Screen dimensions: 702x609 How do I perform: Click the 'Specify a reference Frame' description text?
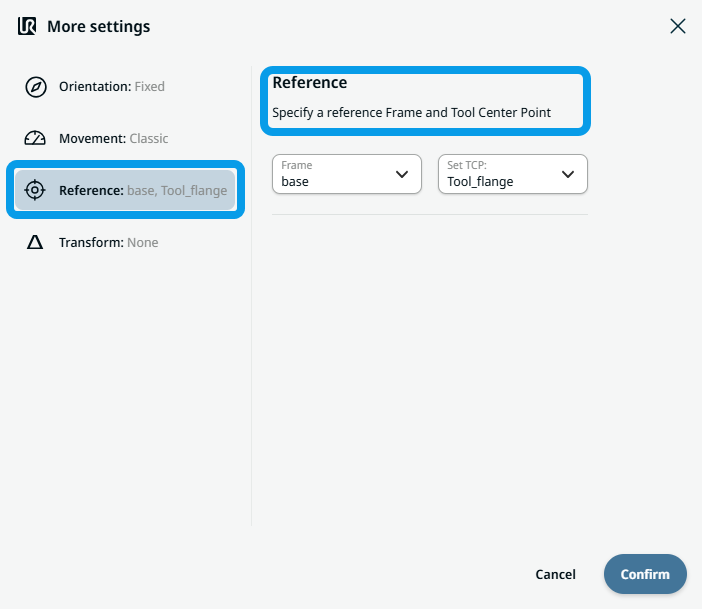click(411, 112)
